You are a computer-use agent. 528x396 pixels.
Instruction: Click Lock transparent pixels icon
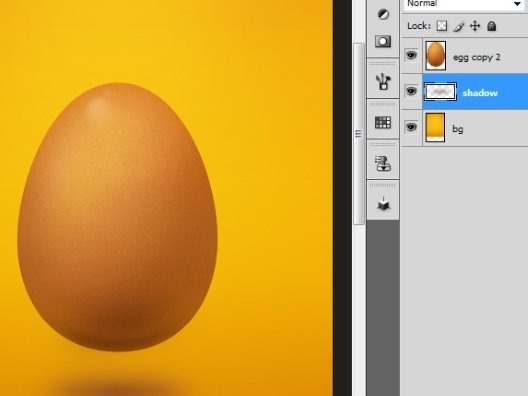tap(442, 26)
